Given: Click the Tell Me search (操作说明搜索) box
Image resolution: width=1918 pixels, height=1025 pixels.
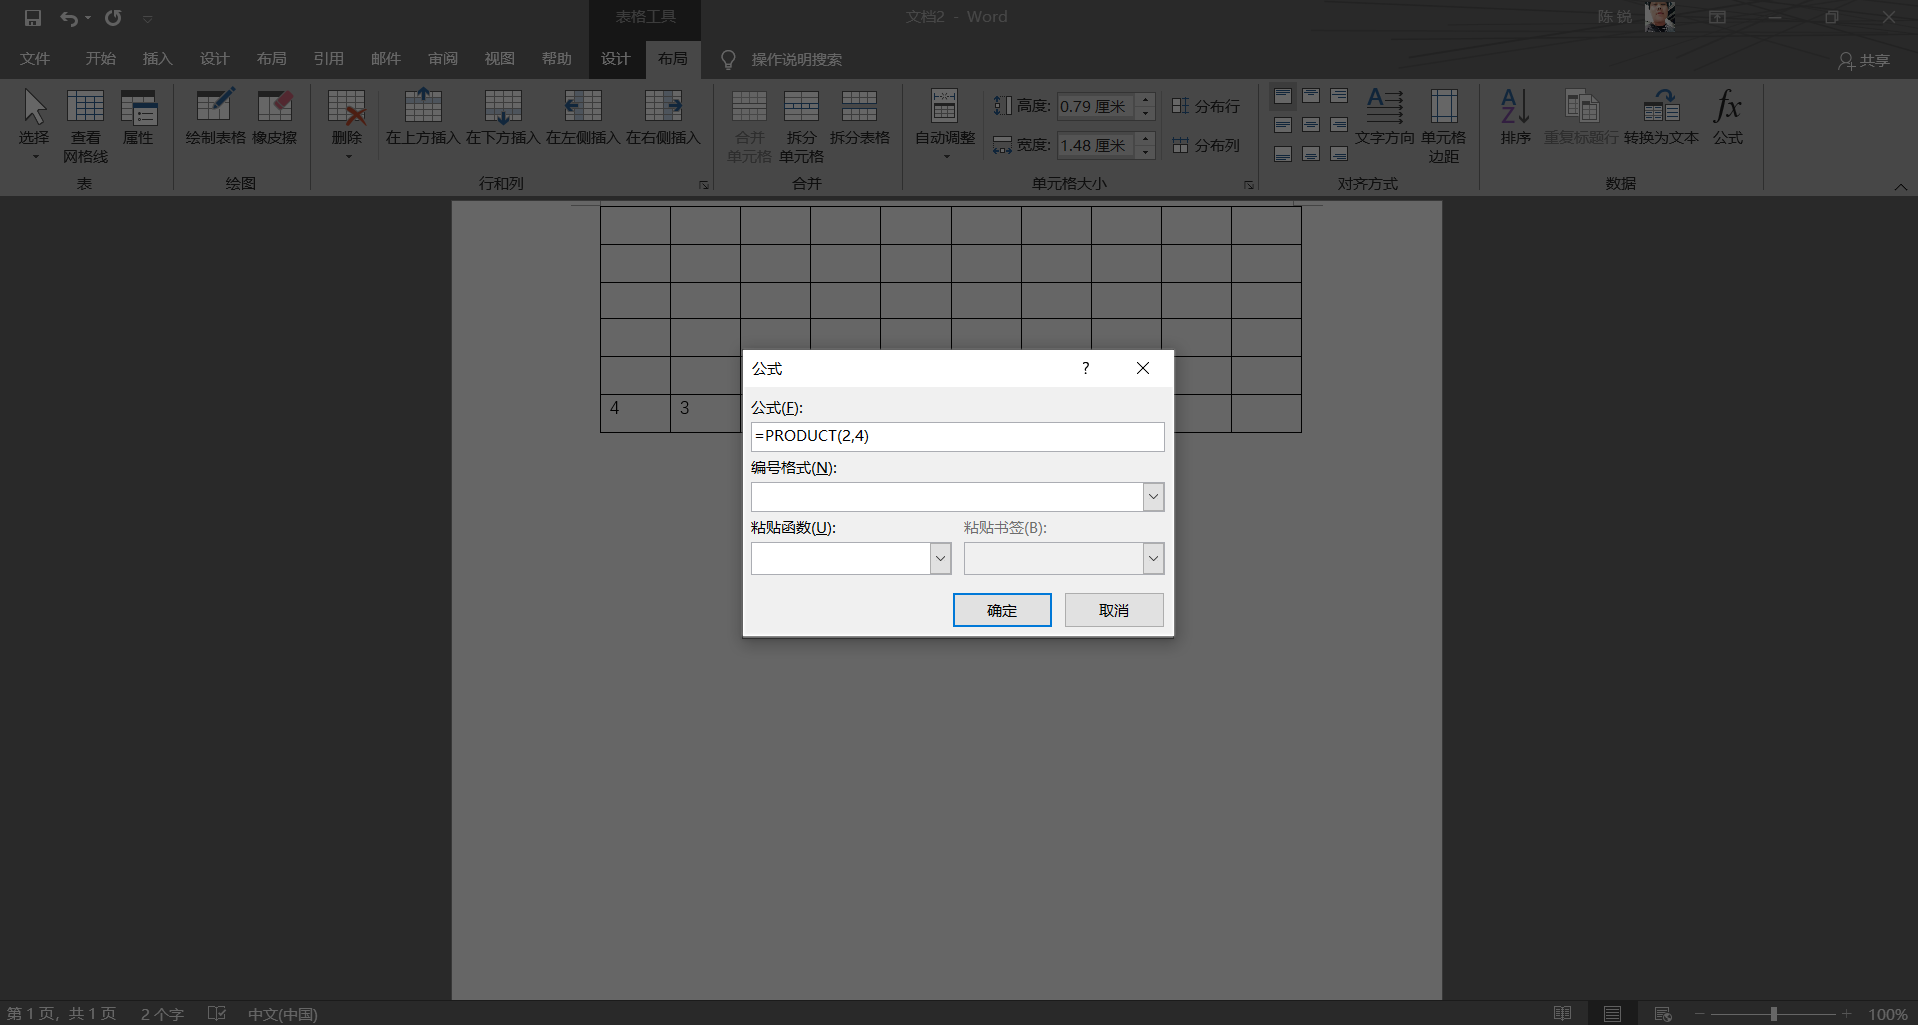Looking at the screenshot, I should tap(796, 60).
